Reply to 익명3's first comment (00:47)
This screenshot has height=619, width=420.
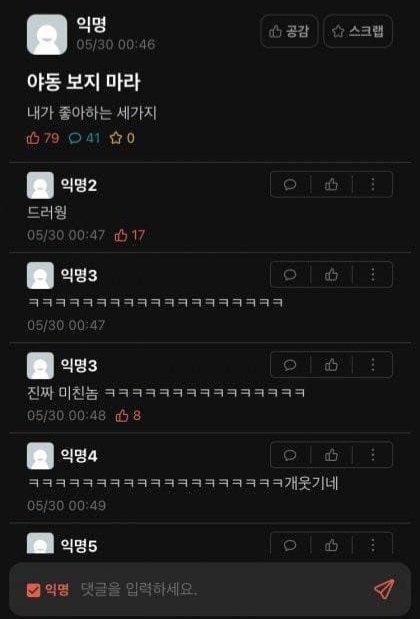coord(290,274)
